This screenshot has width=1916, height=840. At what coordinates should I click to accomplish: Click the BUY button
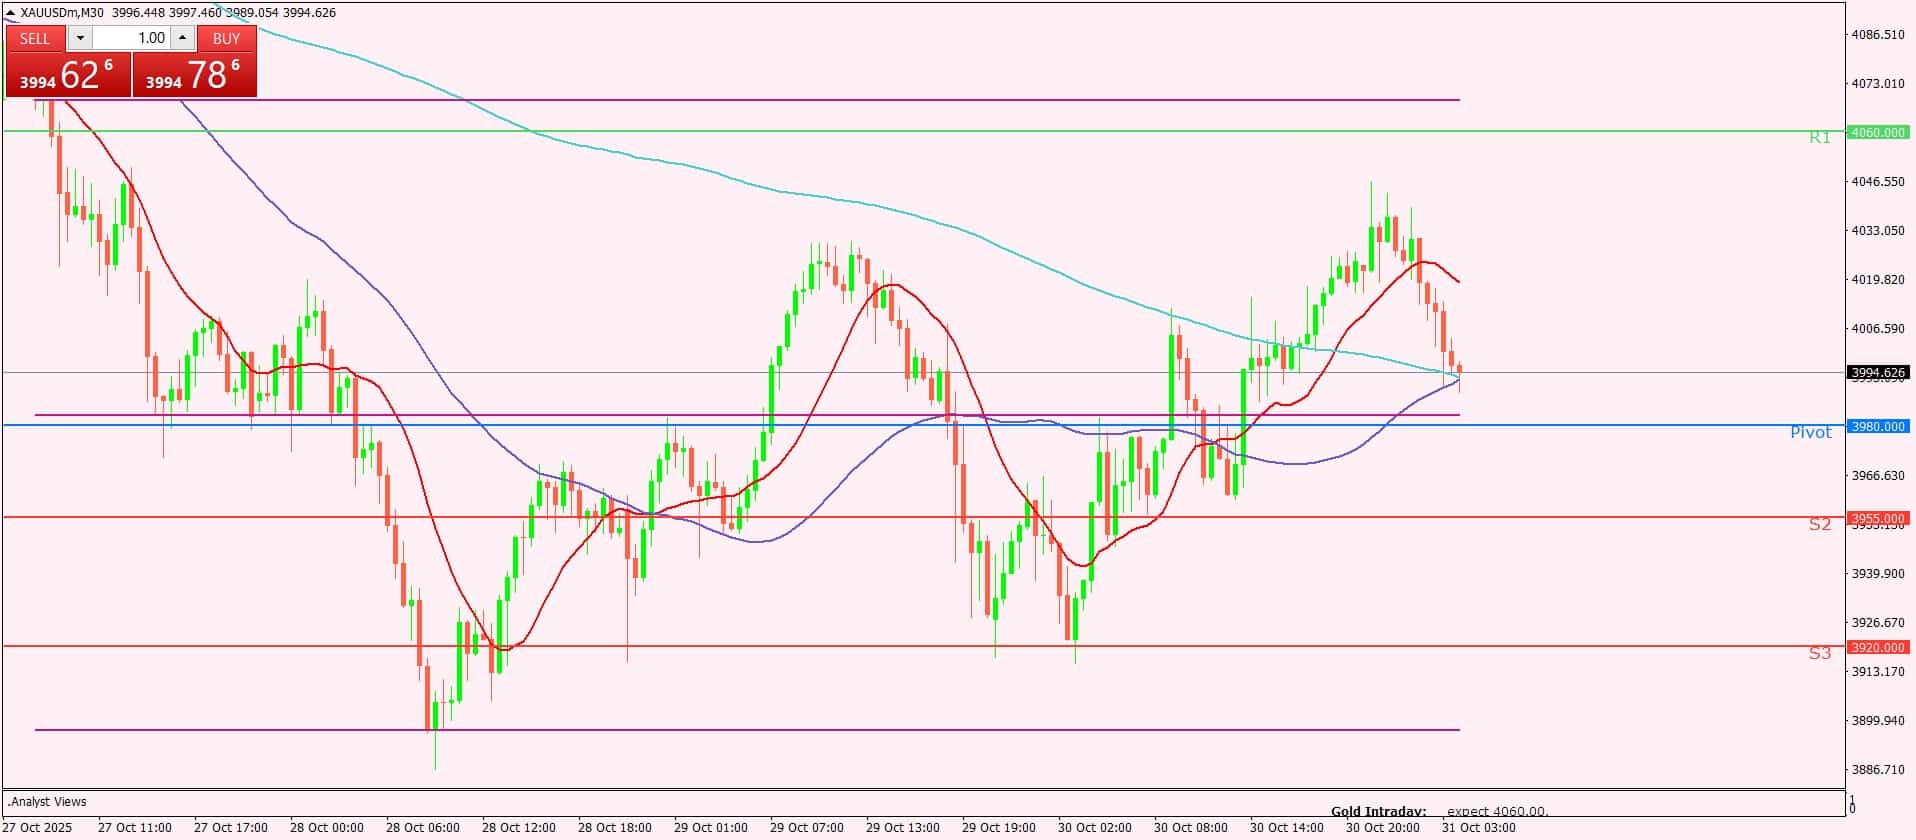(227, 38)
